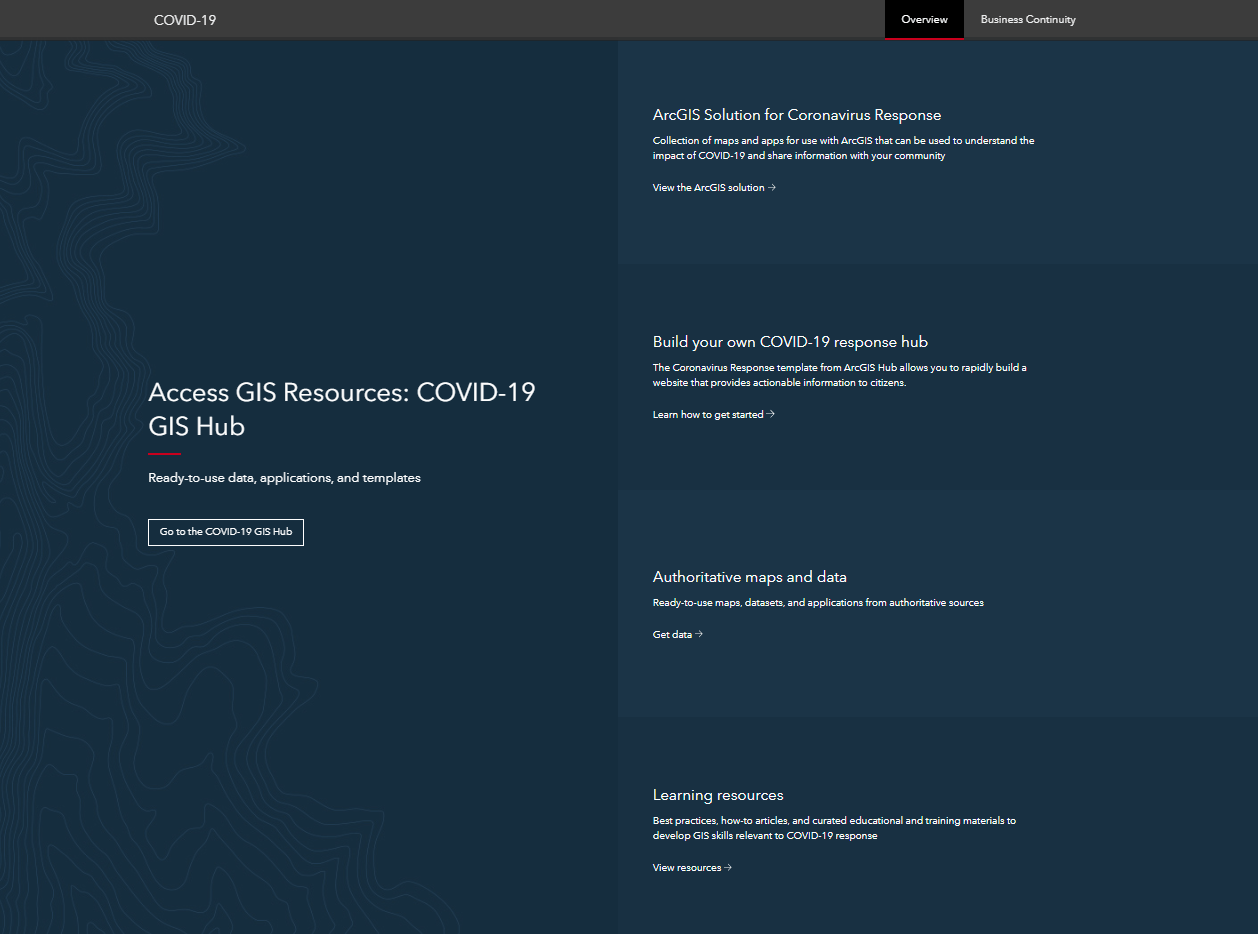Switch to the Business Continuity tab
Screen dimensions: 1258x934
pyautogui.click(x=1027, y=19)
